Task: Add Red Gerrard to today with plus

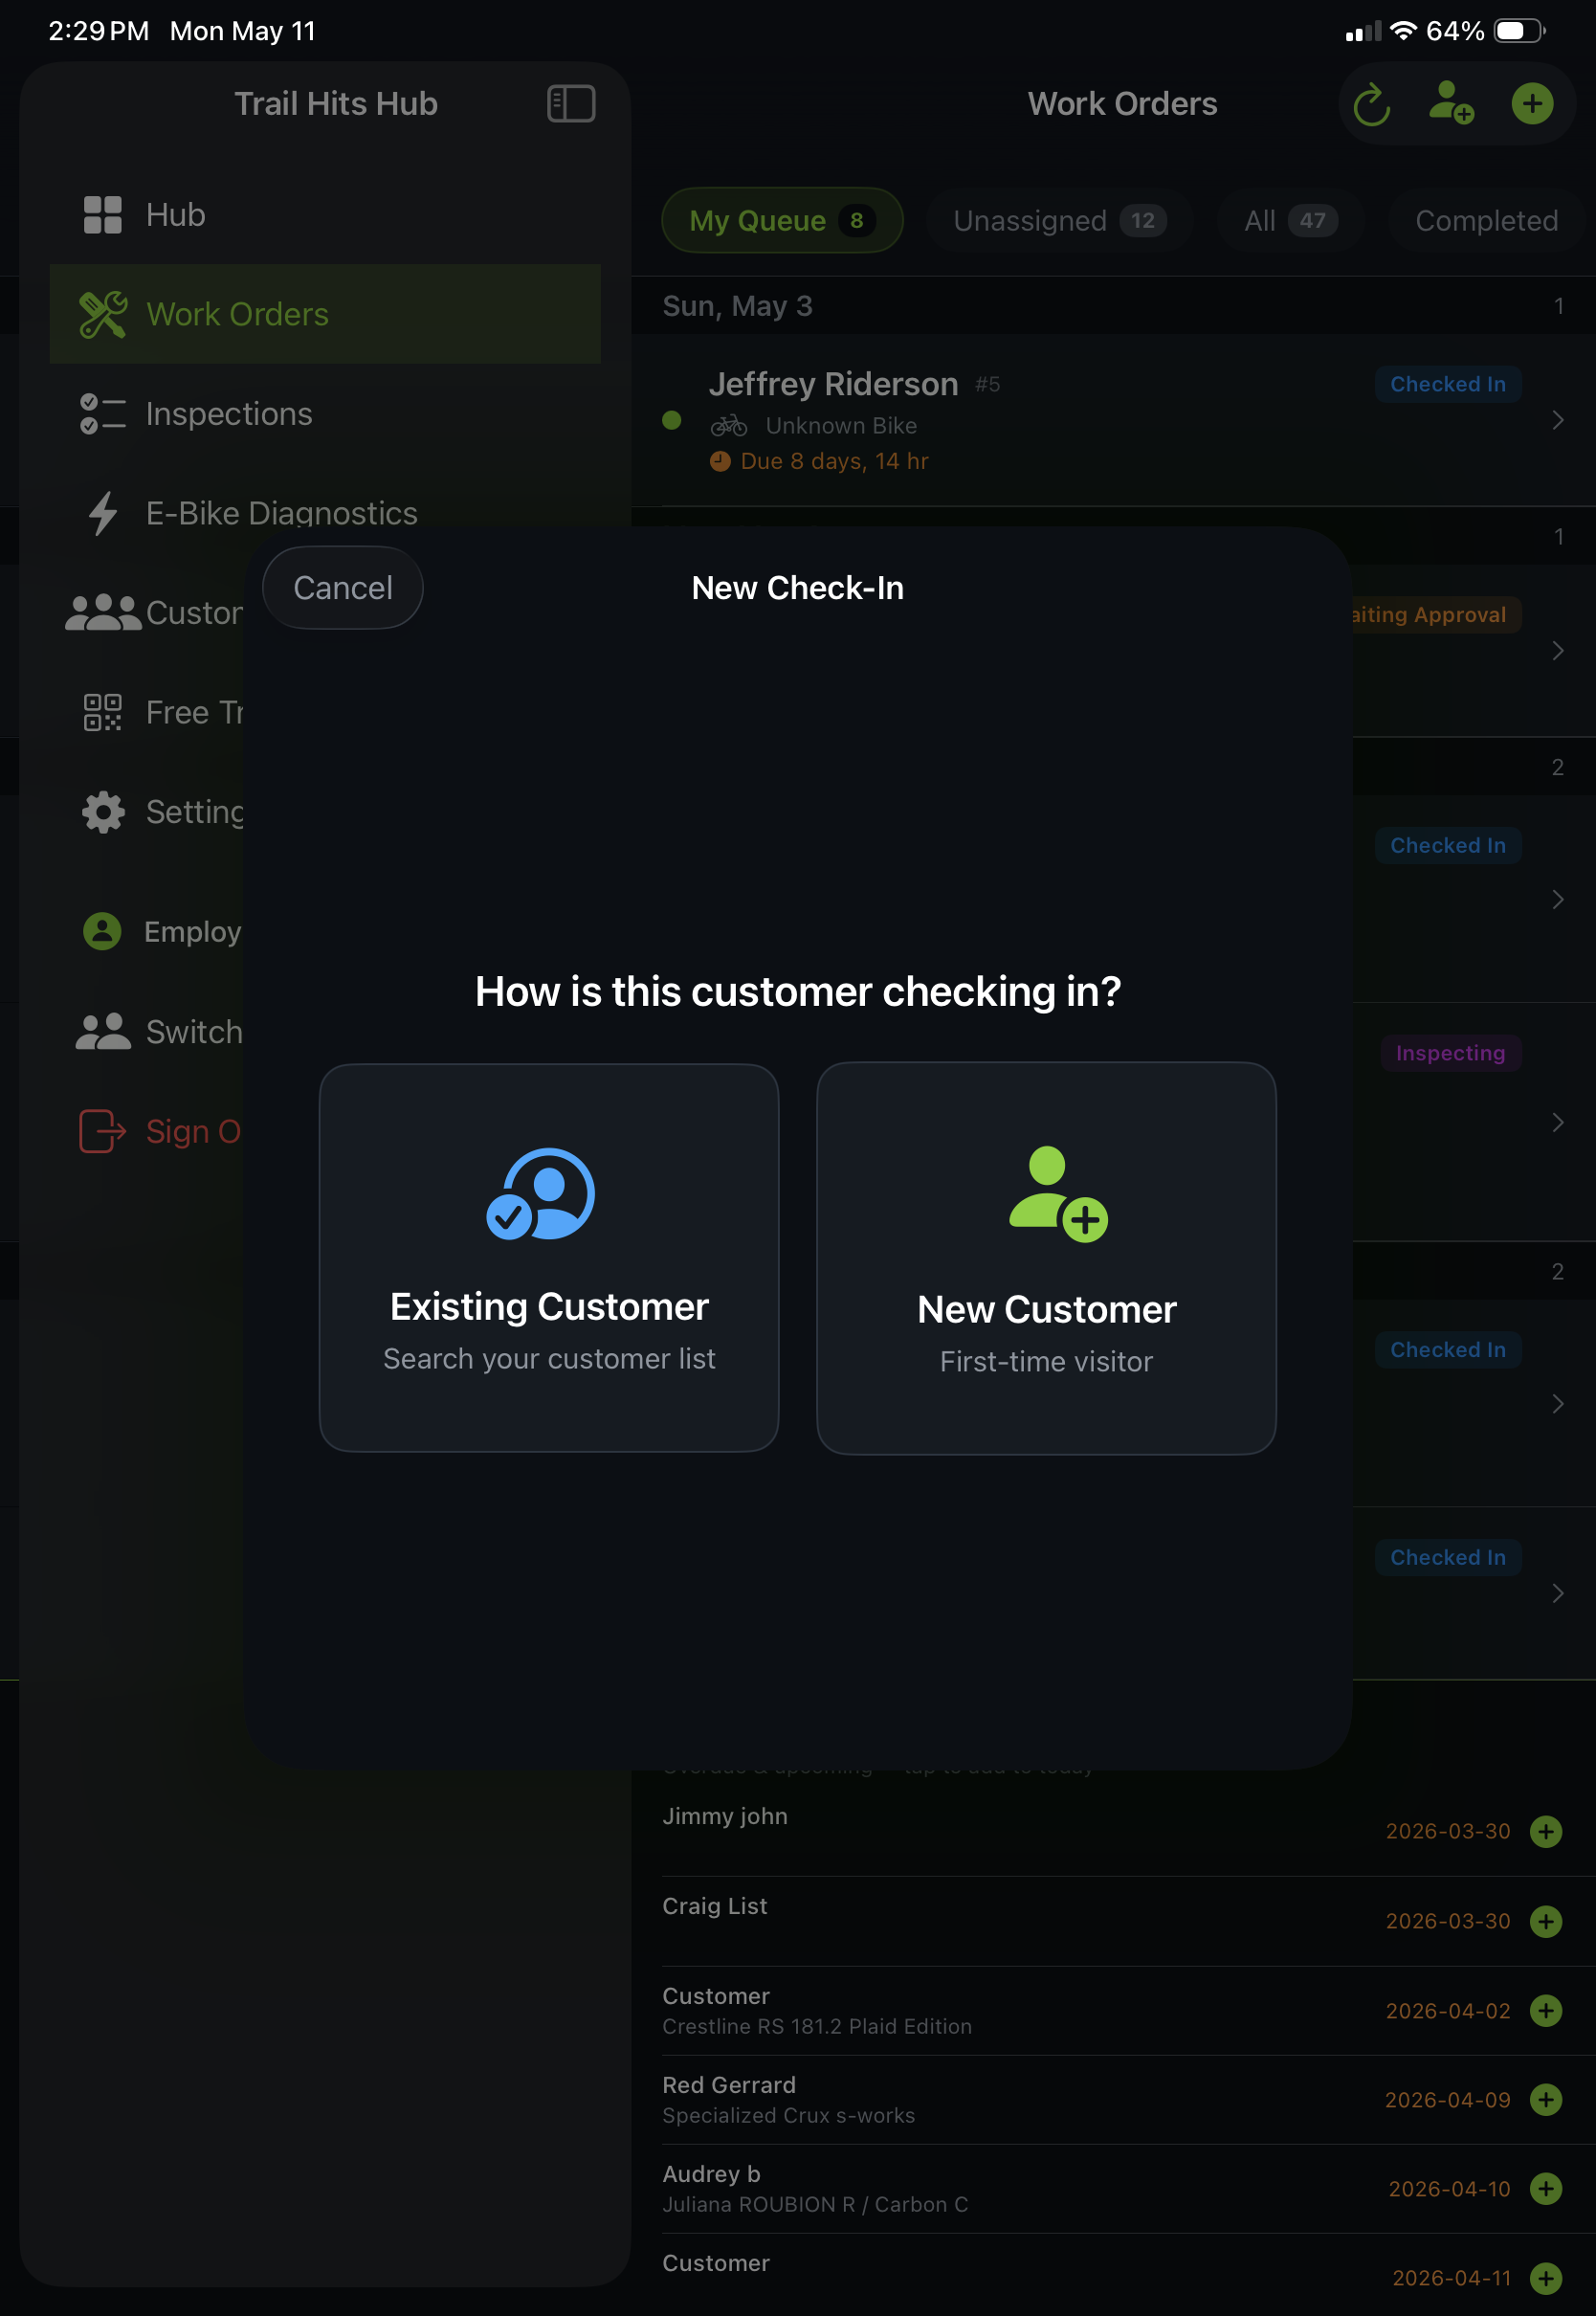Action: (x=1545, y=2100)
